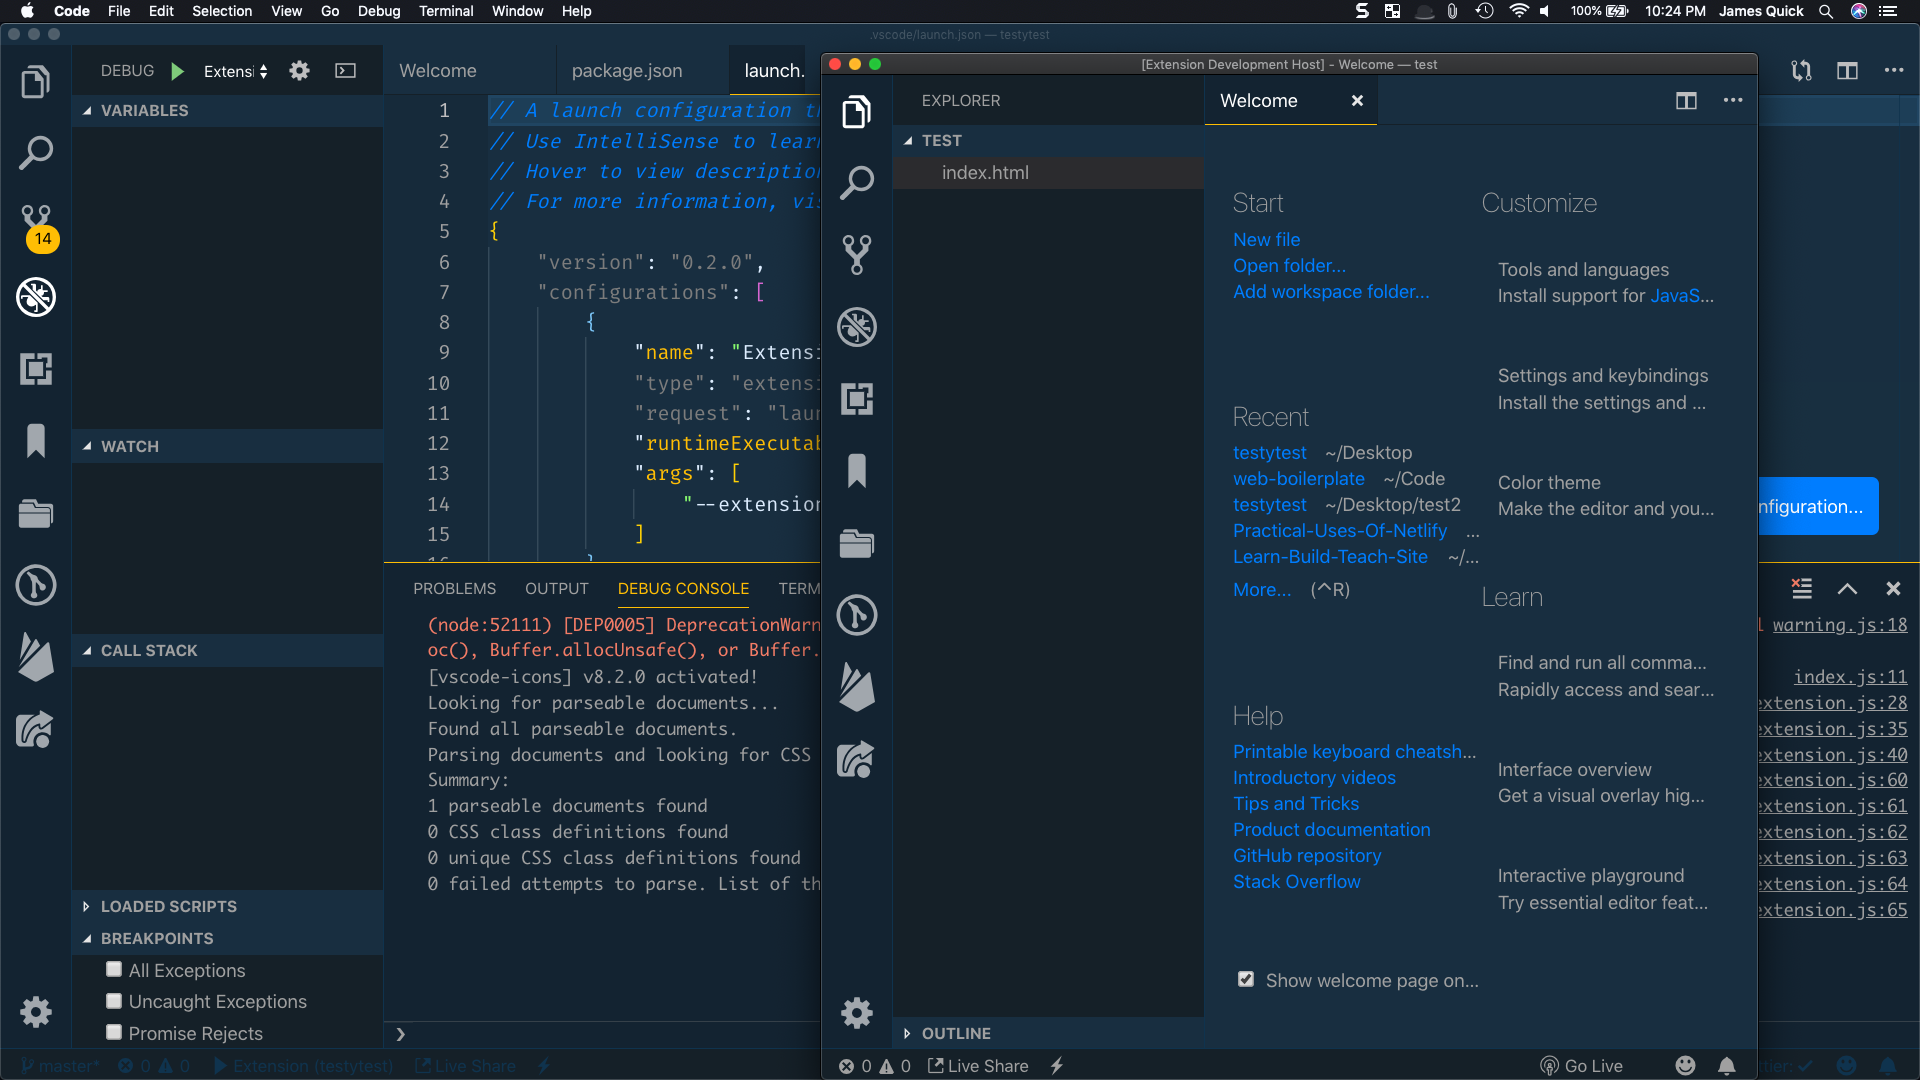Enable Uncaught Exceptions breakpoint
This screenshot has width=1920, height=1080.
114,1001
